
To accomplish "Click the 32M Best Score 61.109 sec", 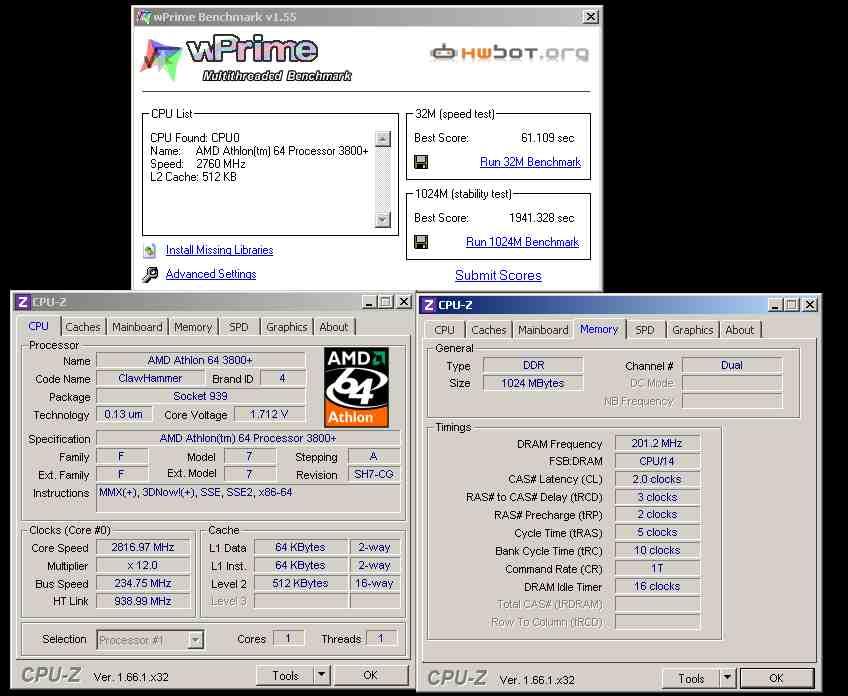I will tap(547, 138).
